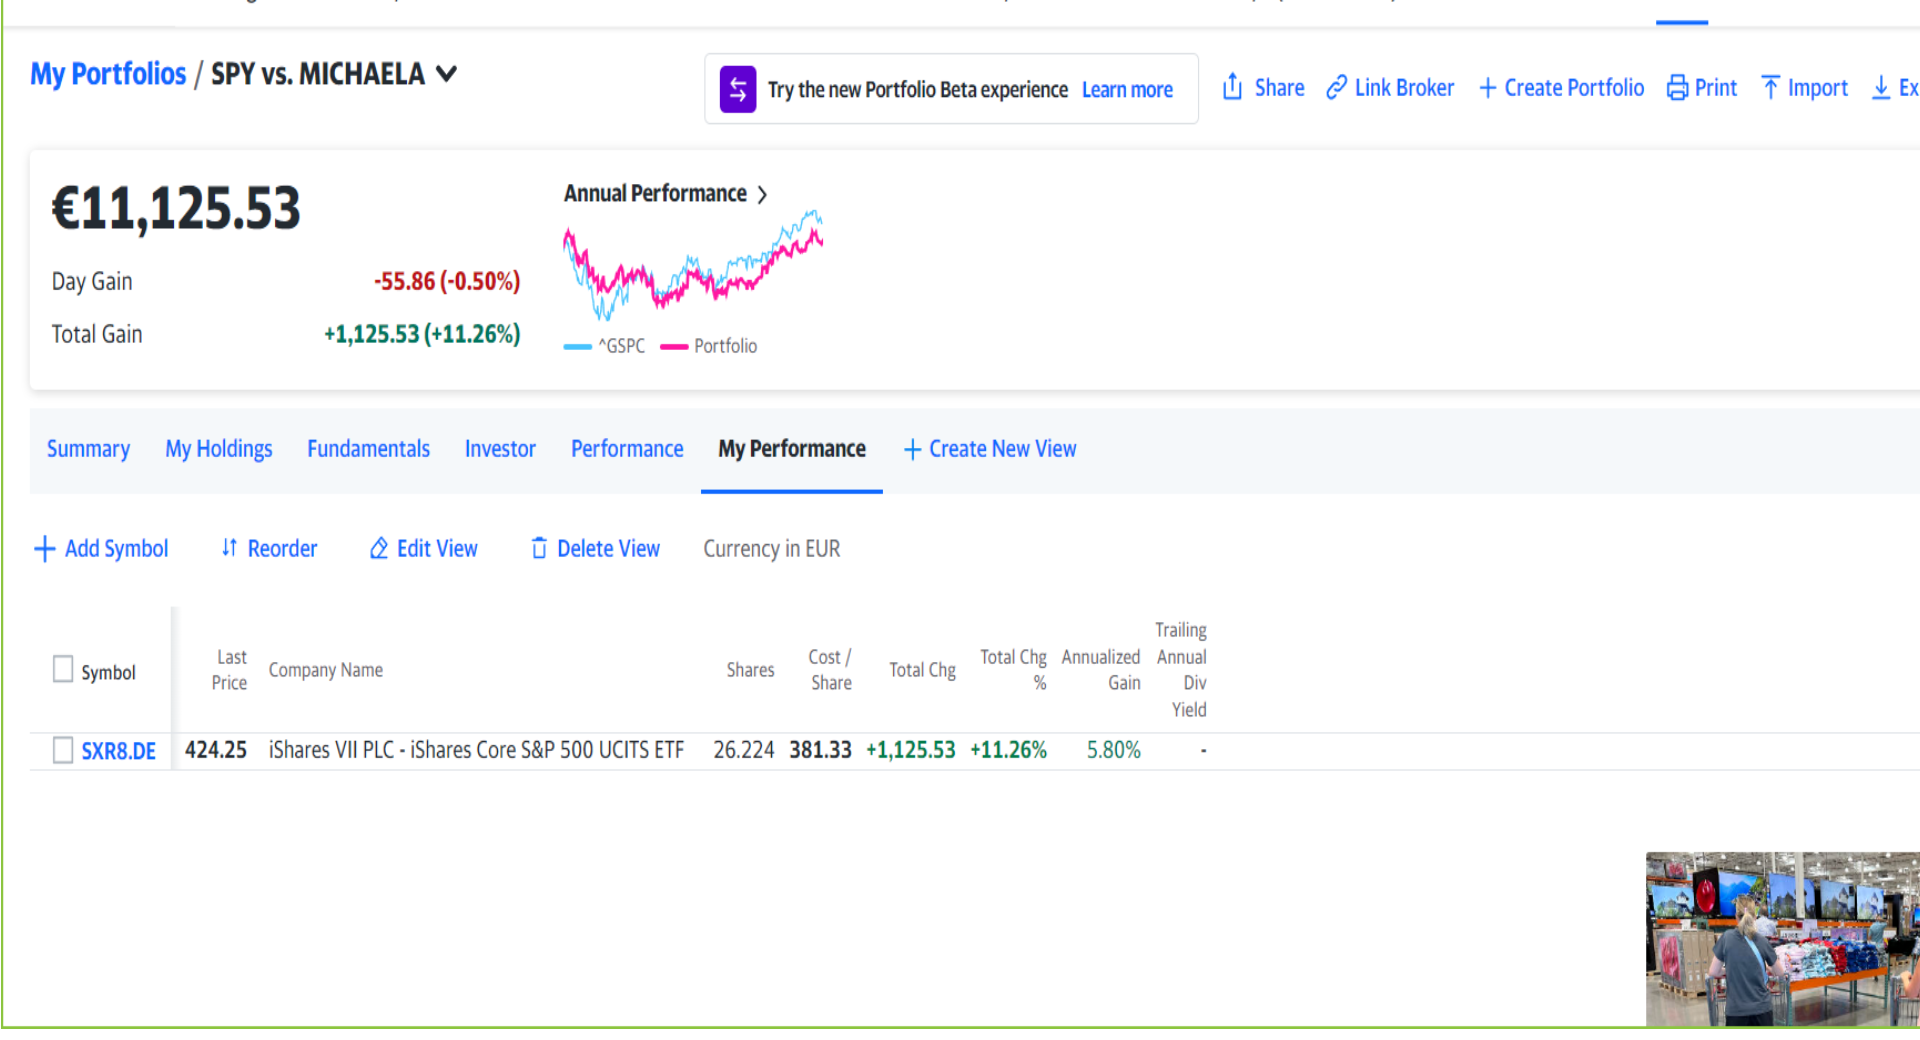Image resolution: width=1920 pixels, height=1040 pixels.
Task: Sort by the Annualized Gain column header
Action: (x=1101, y=670)
